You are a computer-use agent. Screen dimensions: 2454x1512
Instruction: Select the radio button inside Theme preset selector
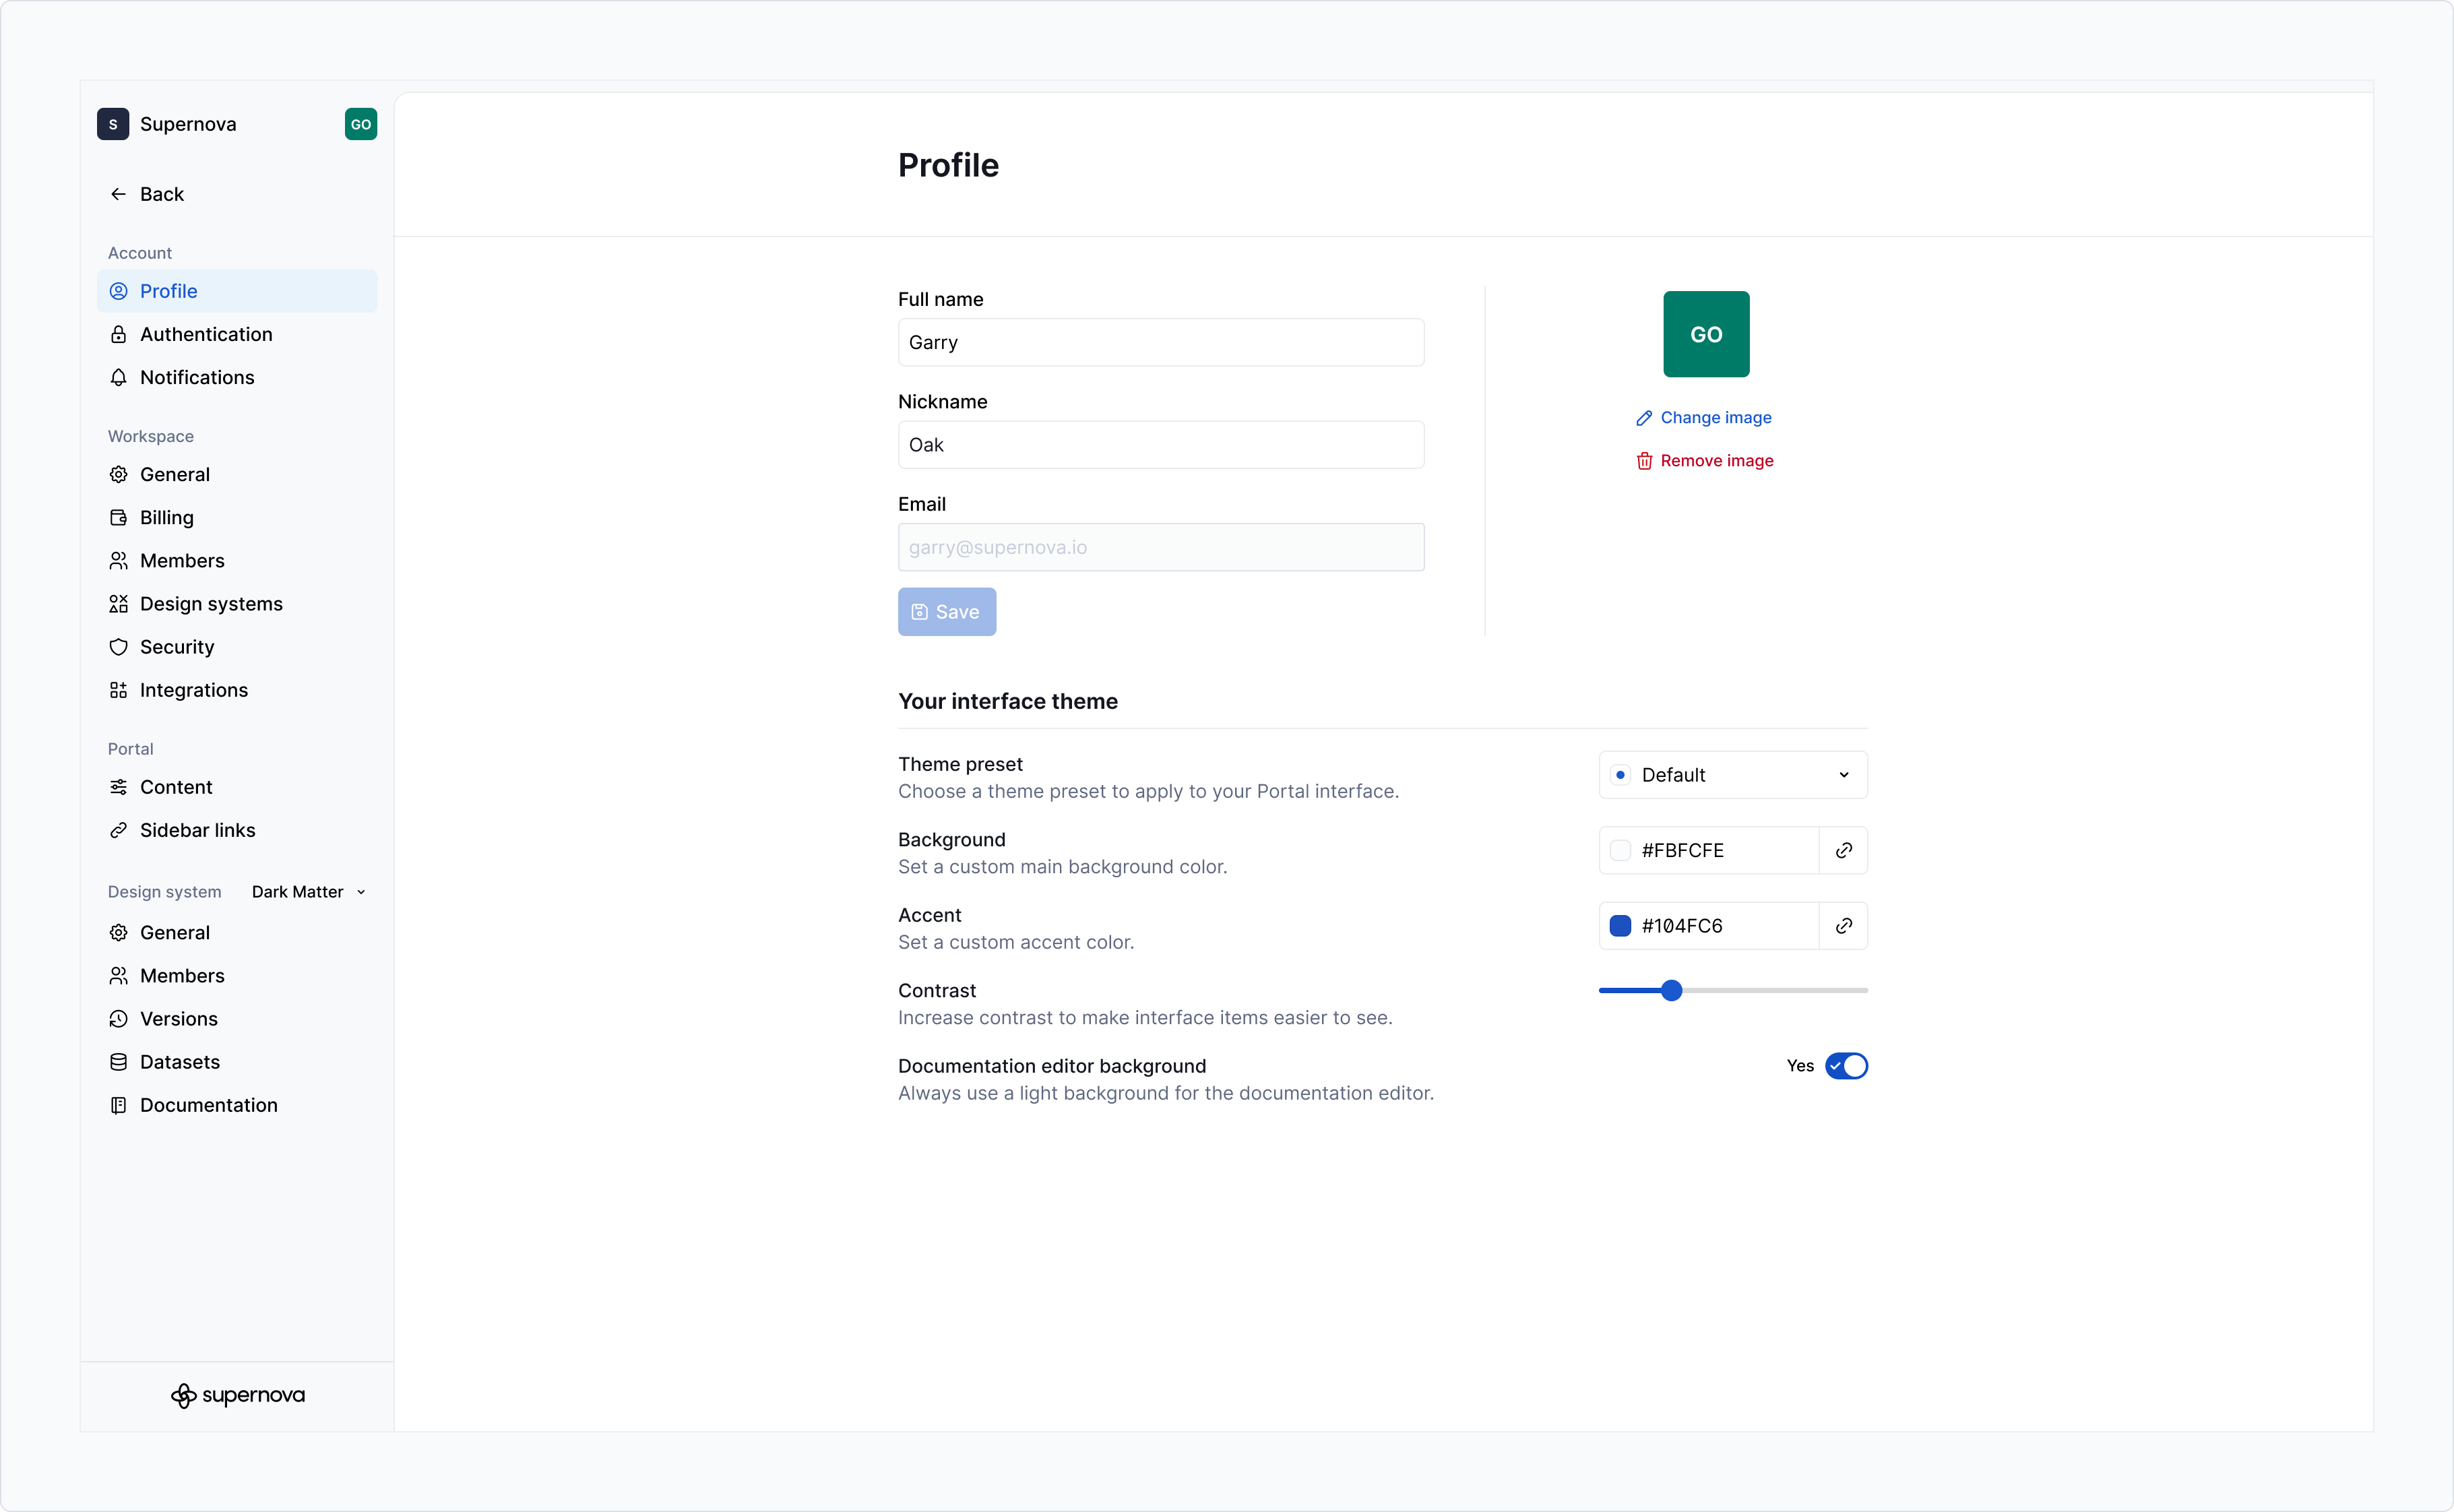point(1621,774)
